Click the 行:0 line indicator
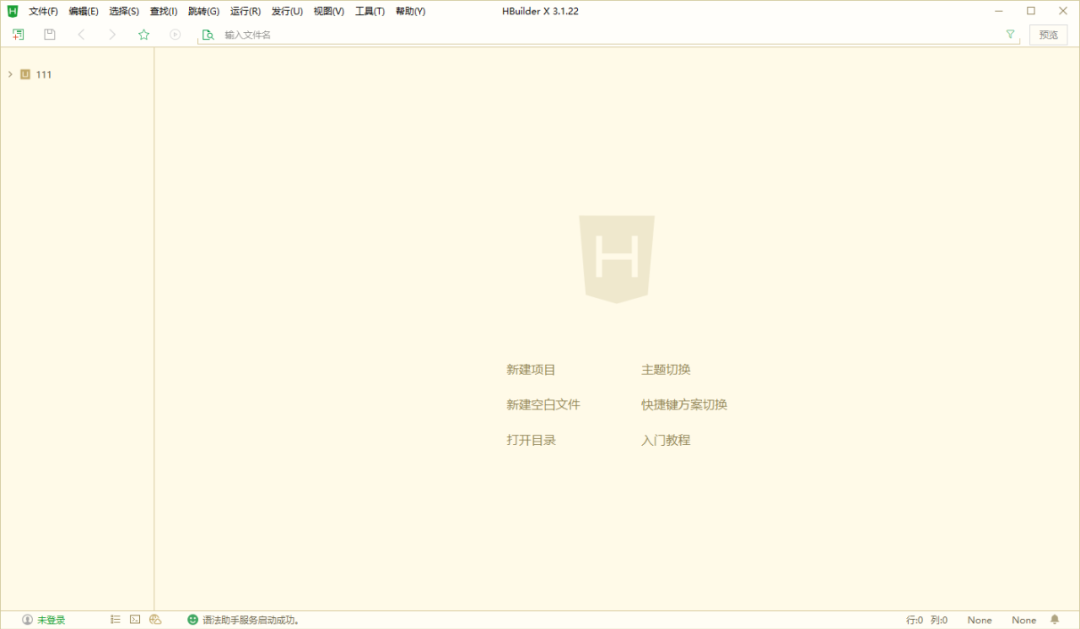 coord(915,620)
